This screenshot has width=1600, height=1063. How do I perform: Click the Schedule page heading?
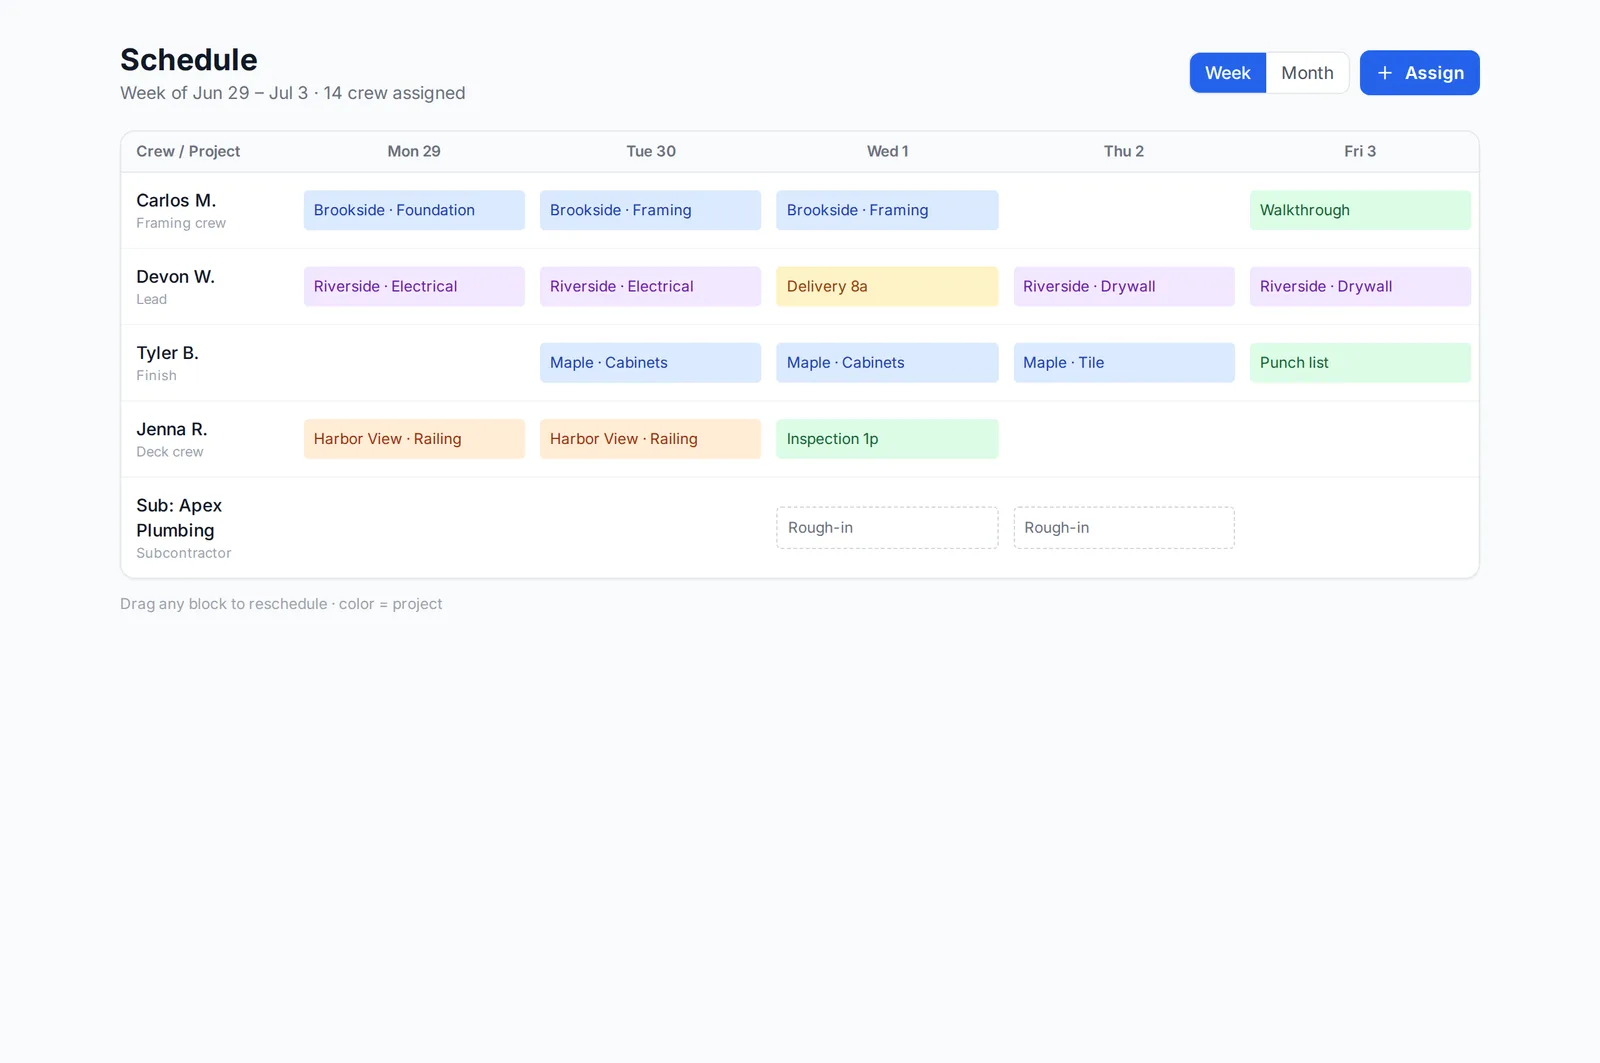(x=189, y=60)
